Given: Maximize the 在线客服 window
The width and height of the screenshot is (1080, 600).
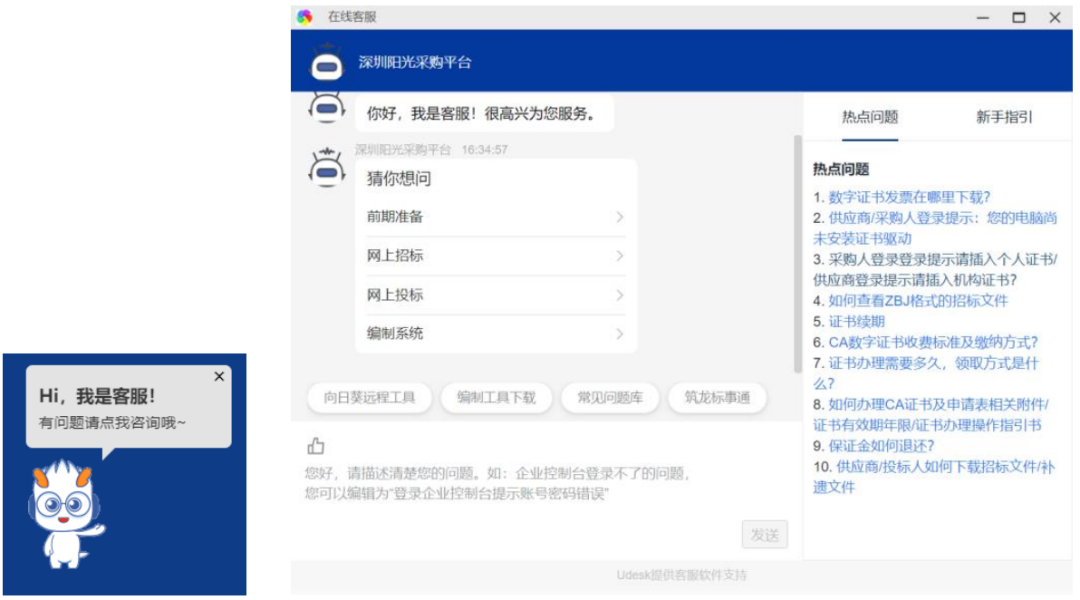Looking at the screenshot, I should pyautogui.click(x=1018, y=17).
